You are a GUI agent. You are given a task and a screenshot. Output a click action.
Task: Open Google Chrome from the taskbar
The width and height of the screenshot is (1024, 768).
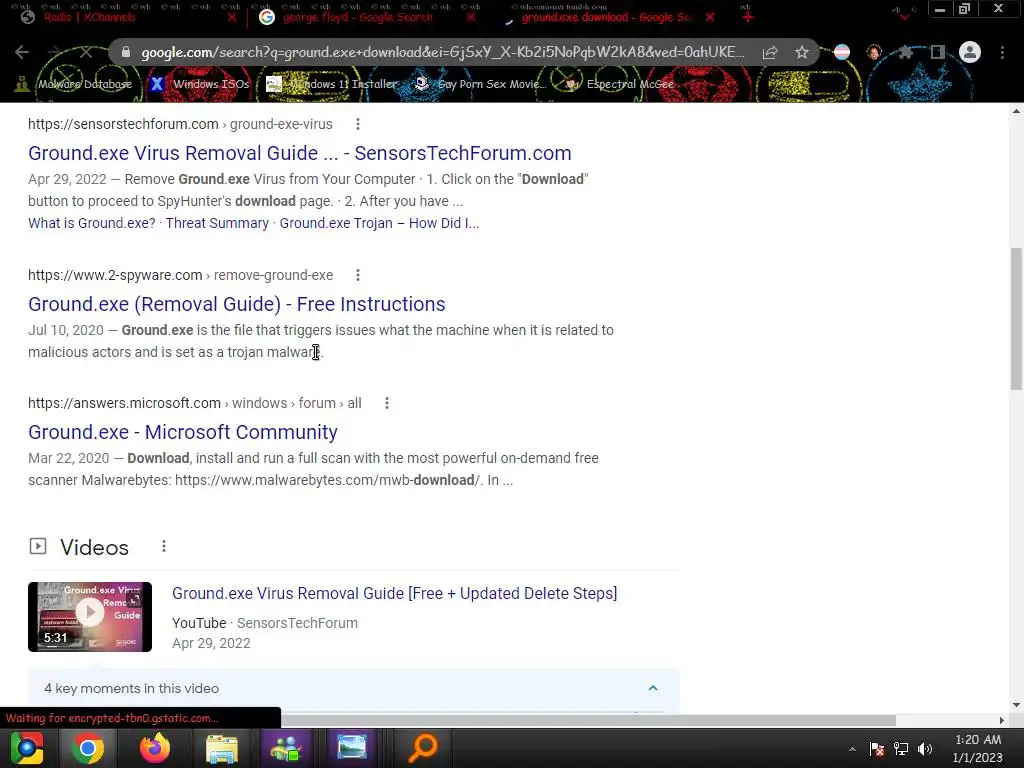coord(88,748)
